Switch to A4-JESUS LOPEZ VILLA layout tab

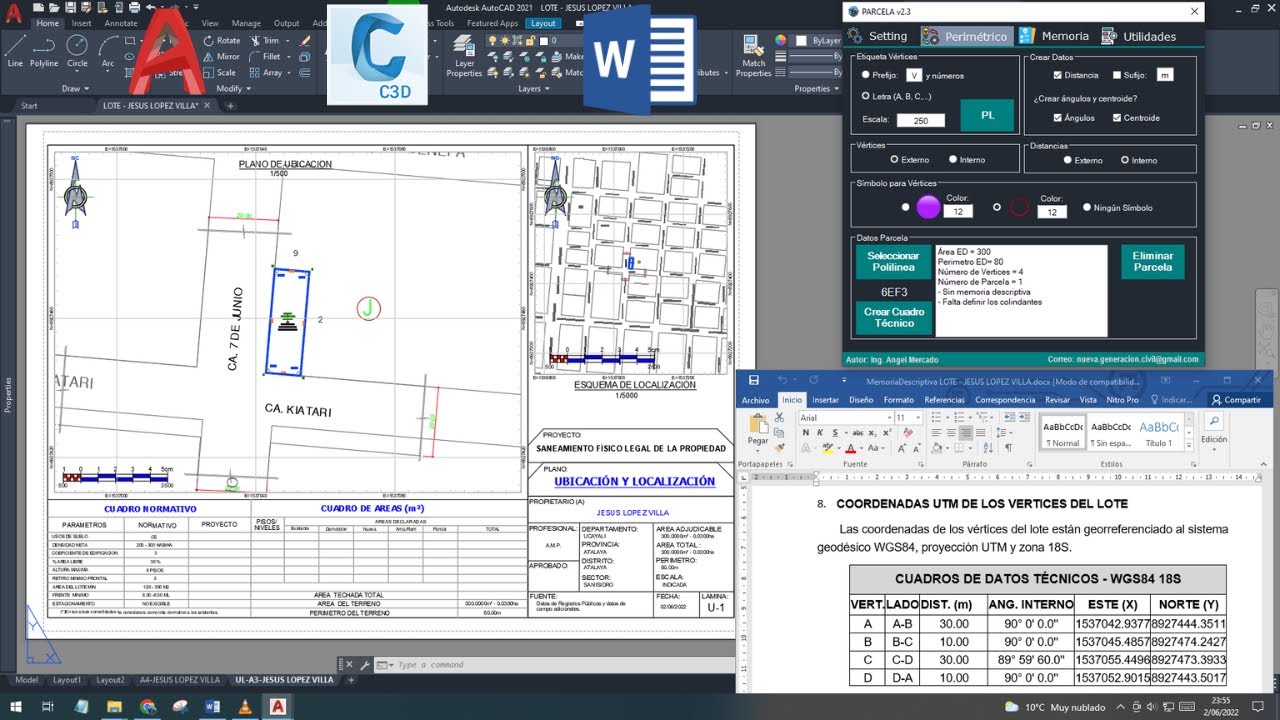[179, 680]
